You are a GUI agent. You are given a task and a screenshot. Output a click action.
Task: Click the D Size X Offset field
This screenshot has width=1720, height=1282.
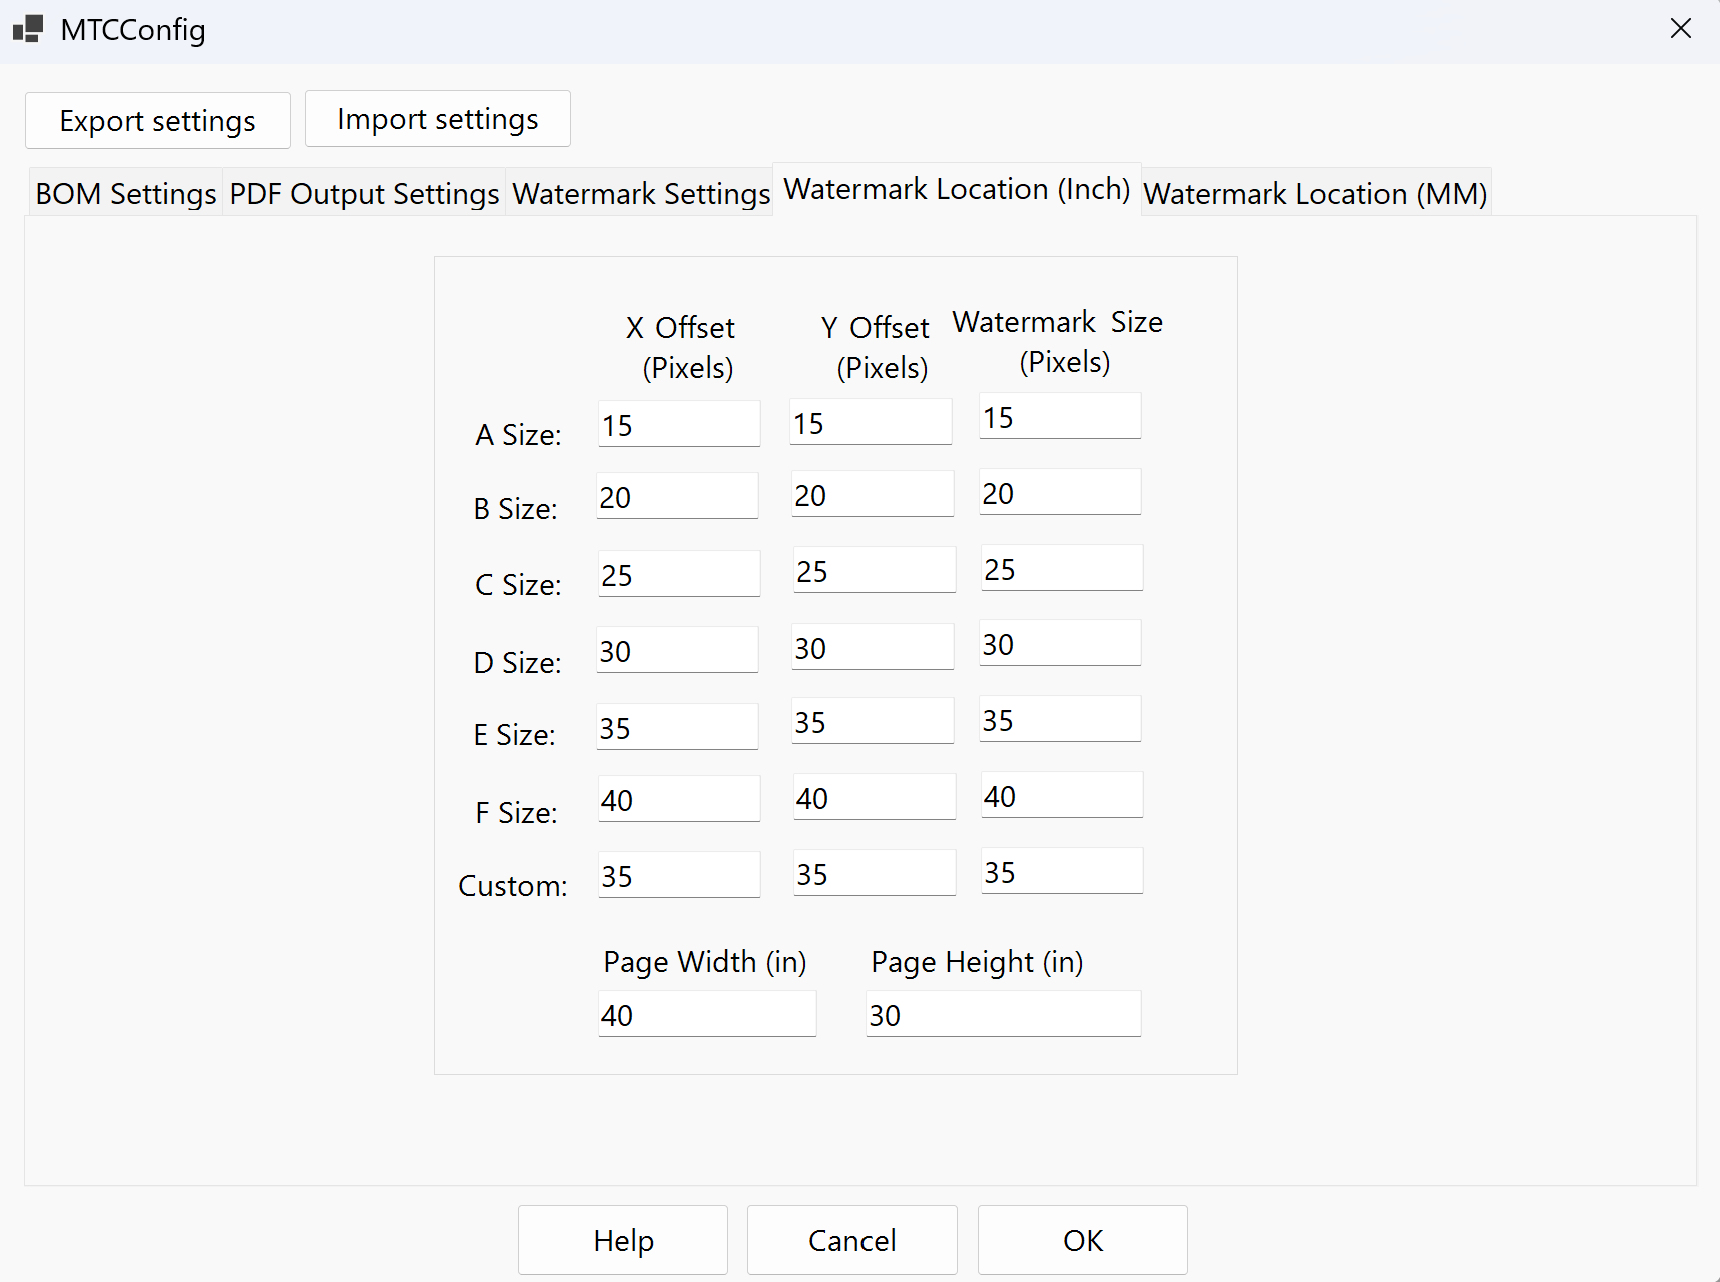[x=677, y=650]
